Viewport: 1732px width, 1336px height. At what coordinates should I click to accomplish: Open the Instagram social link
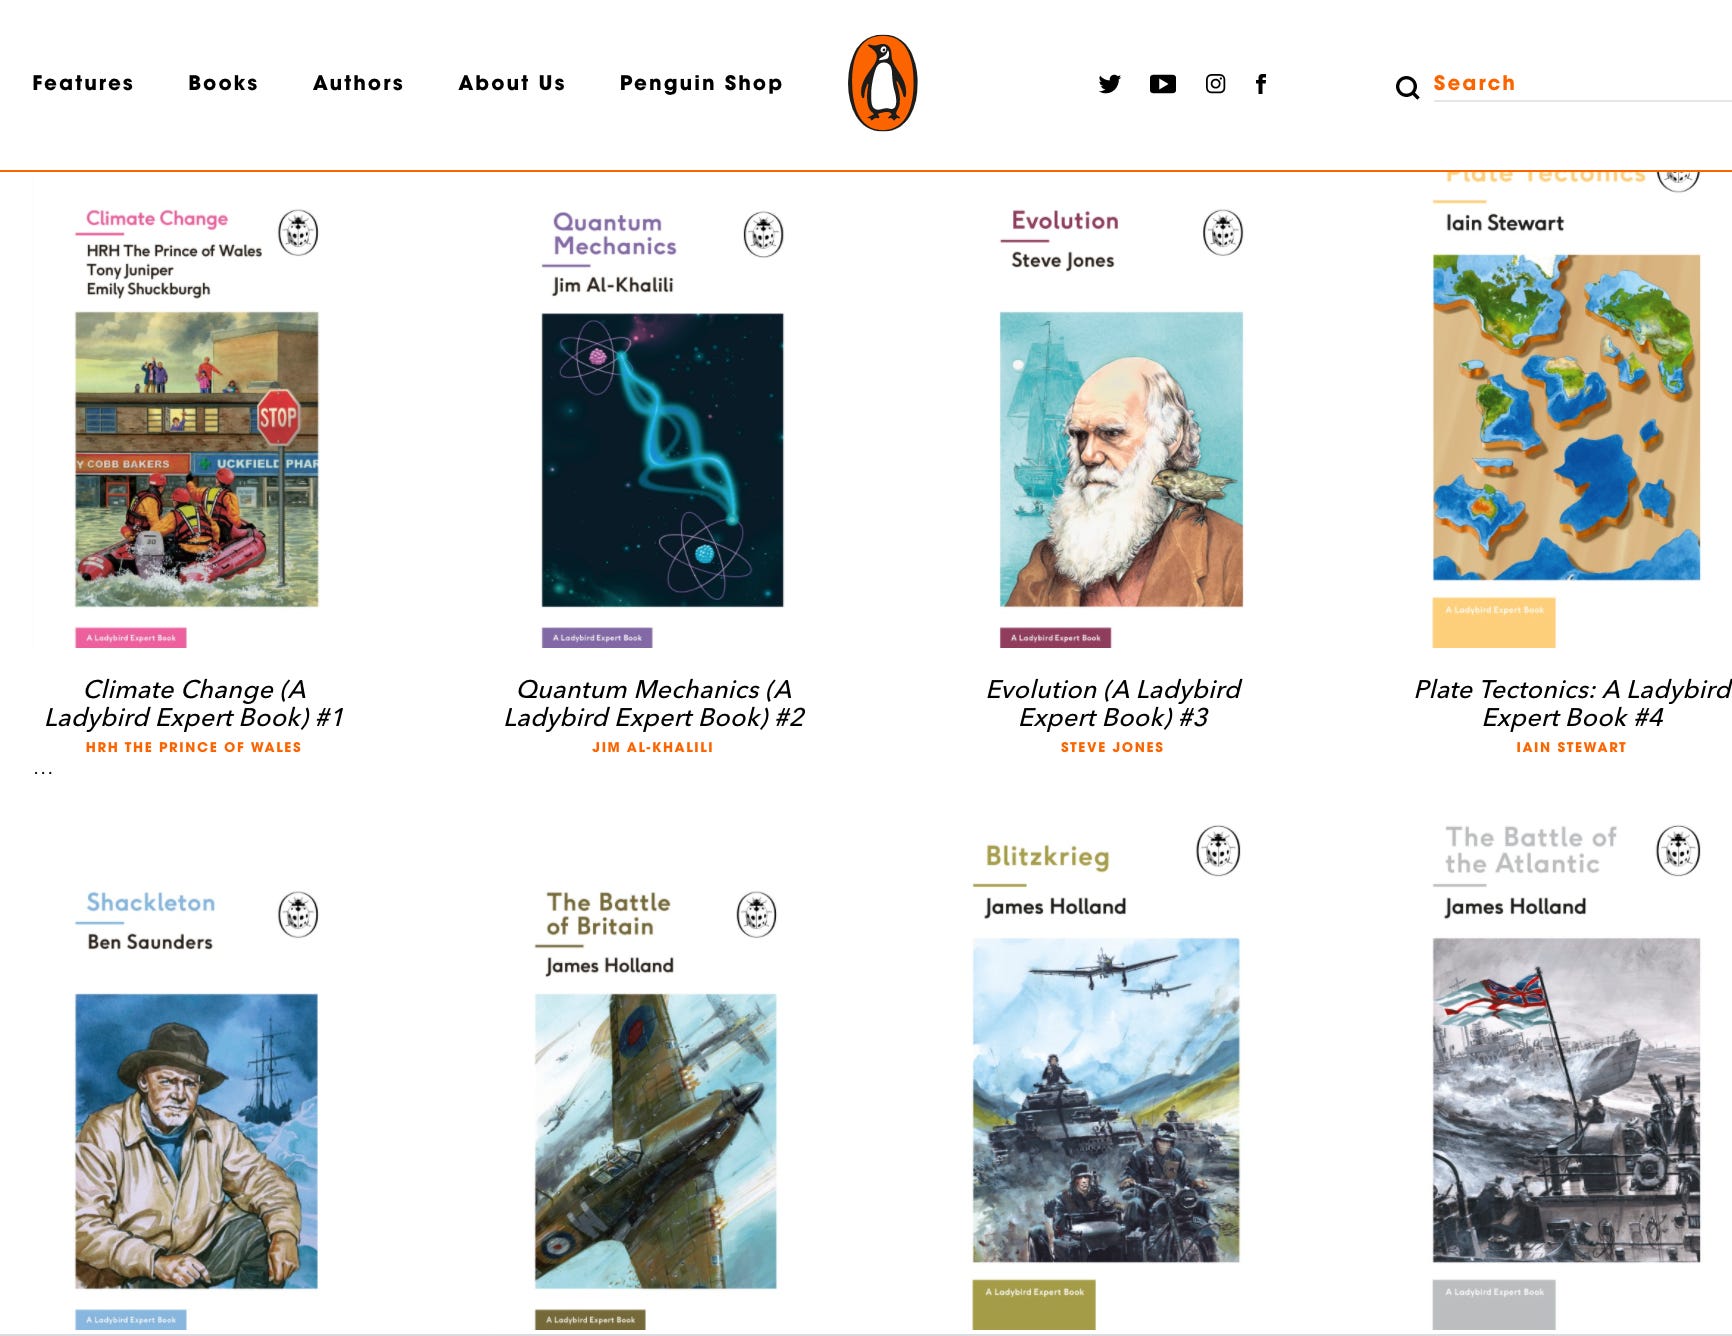coord(1215,84)
